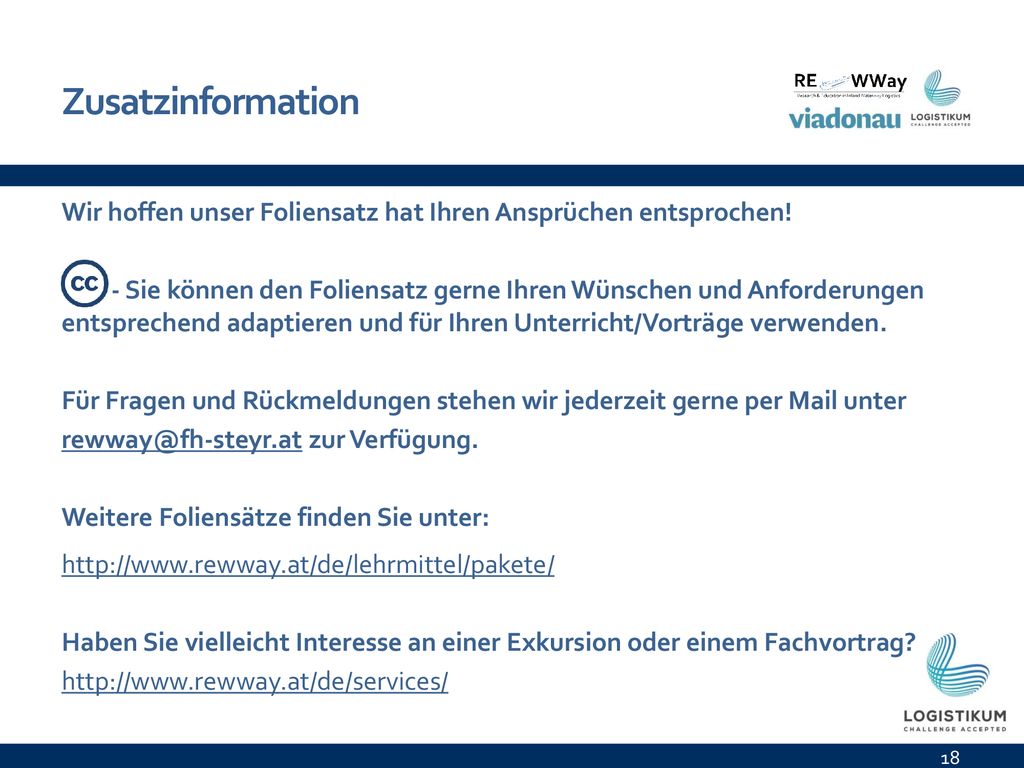The image size is (1024, 768).
Task: Click the Creative Commons CC icon
Action: 84,283
